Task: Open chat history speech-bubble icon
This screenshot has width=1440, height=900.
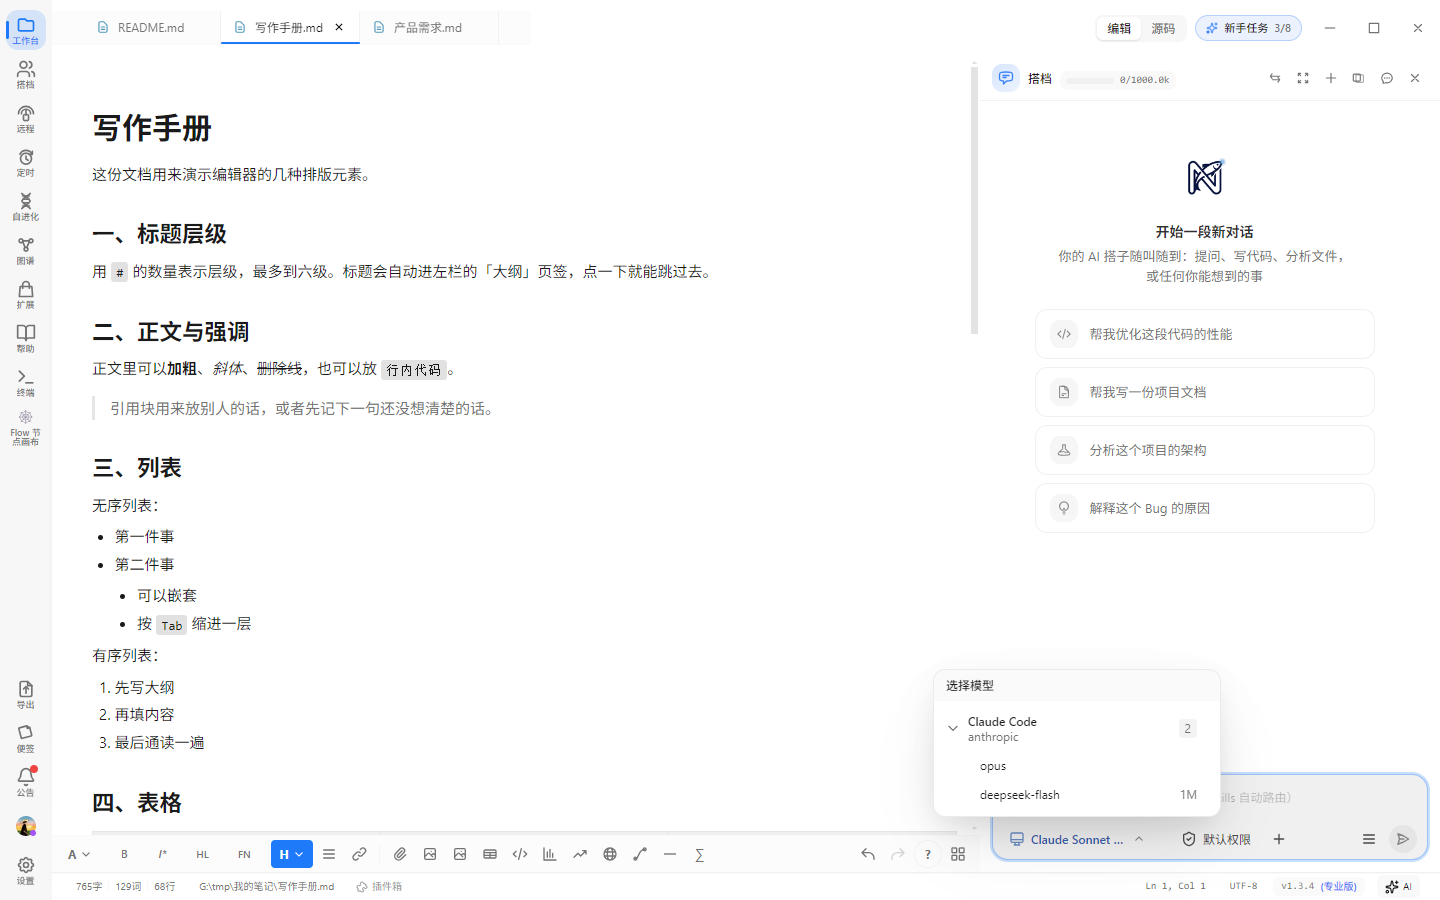Action: [x=1387, y=78]
